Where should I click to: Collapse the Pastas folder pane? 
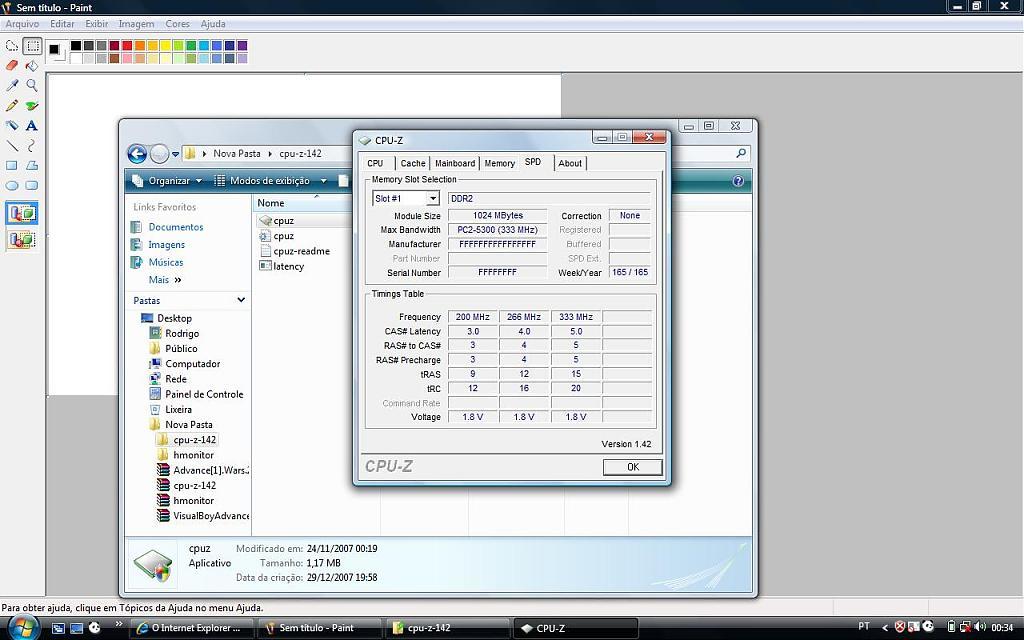point(241,300)
